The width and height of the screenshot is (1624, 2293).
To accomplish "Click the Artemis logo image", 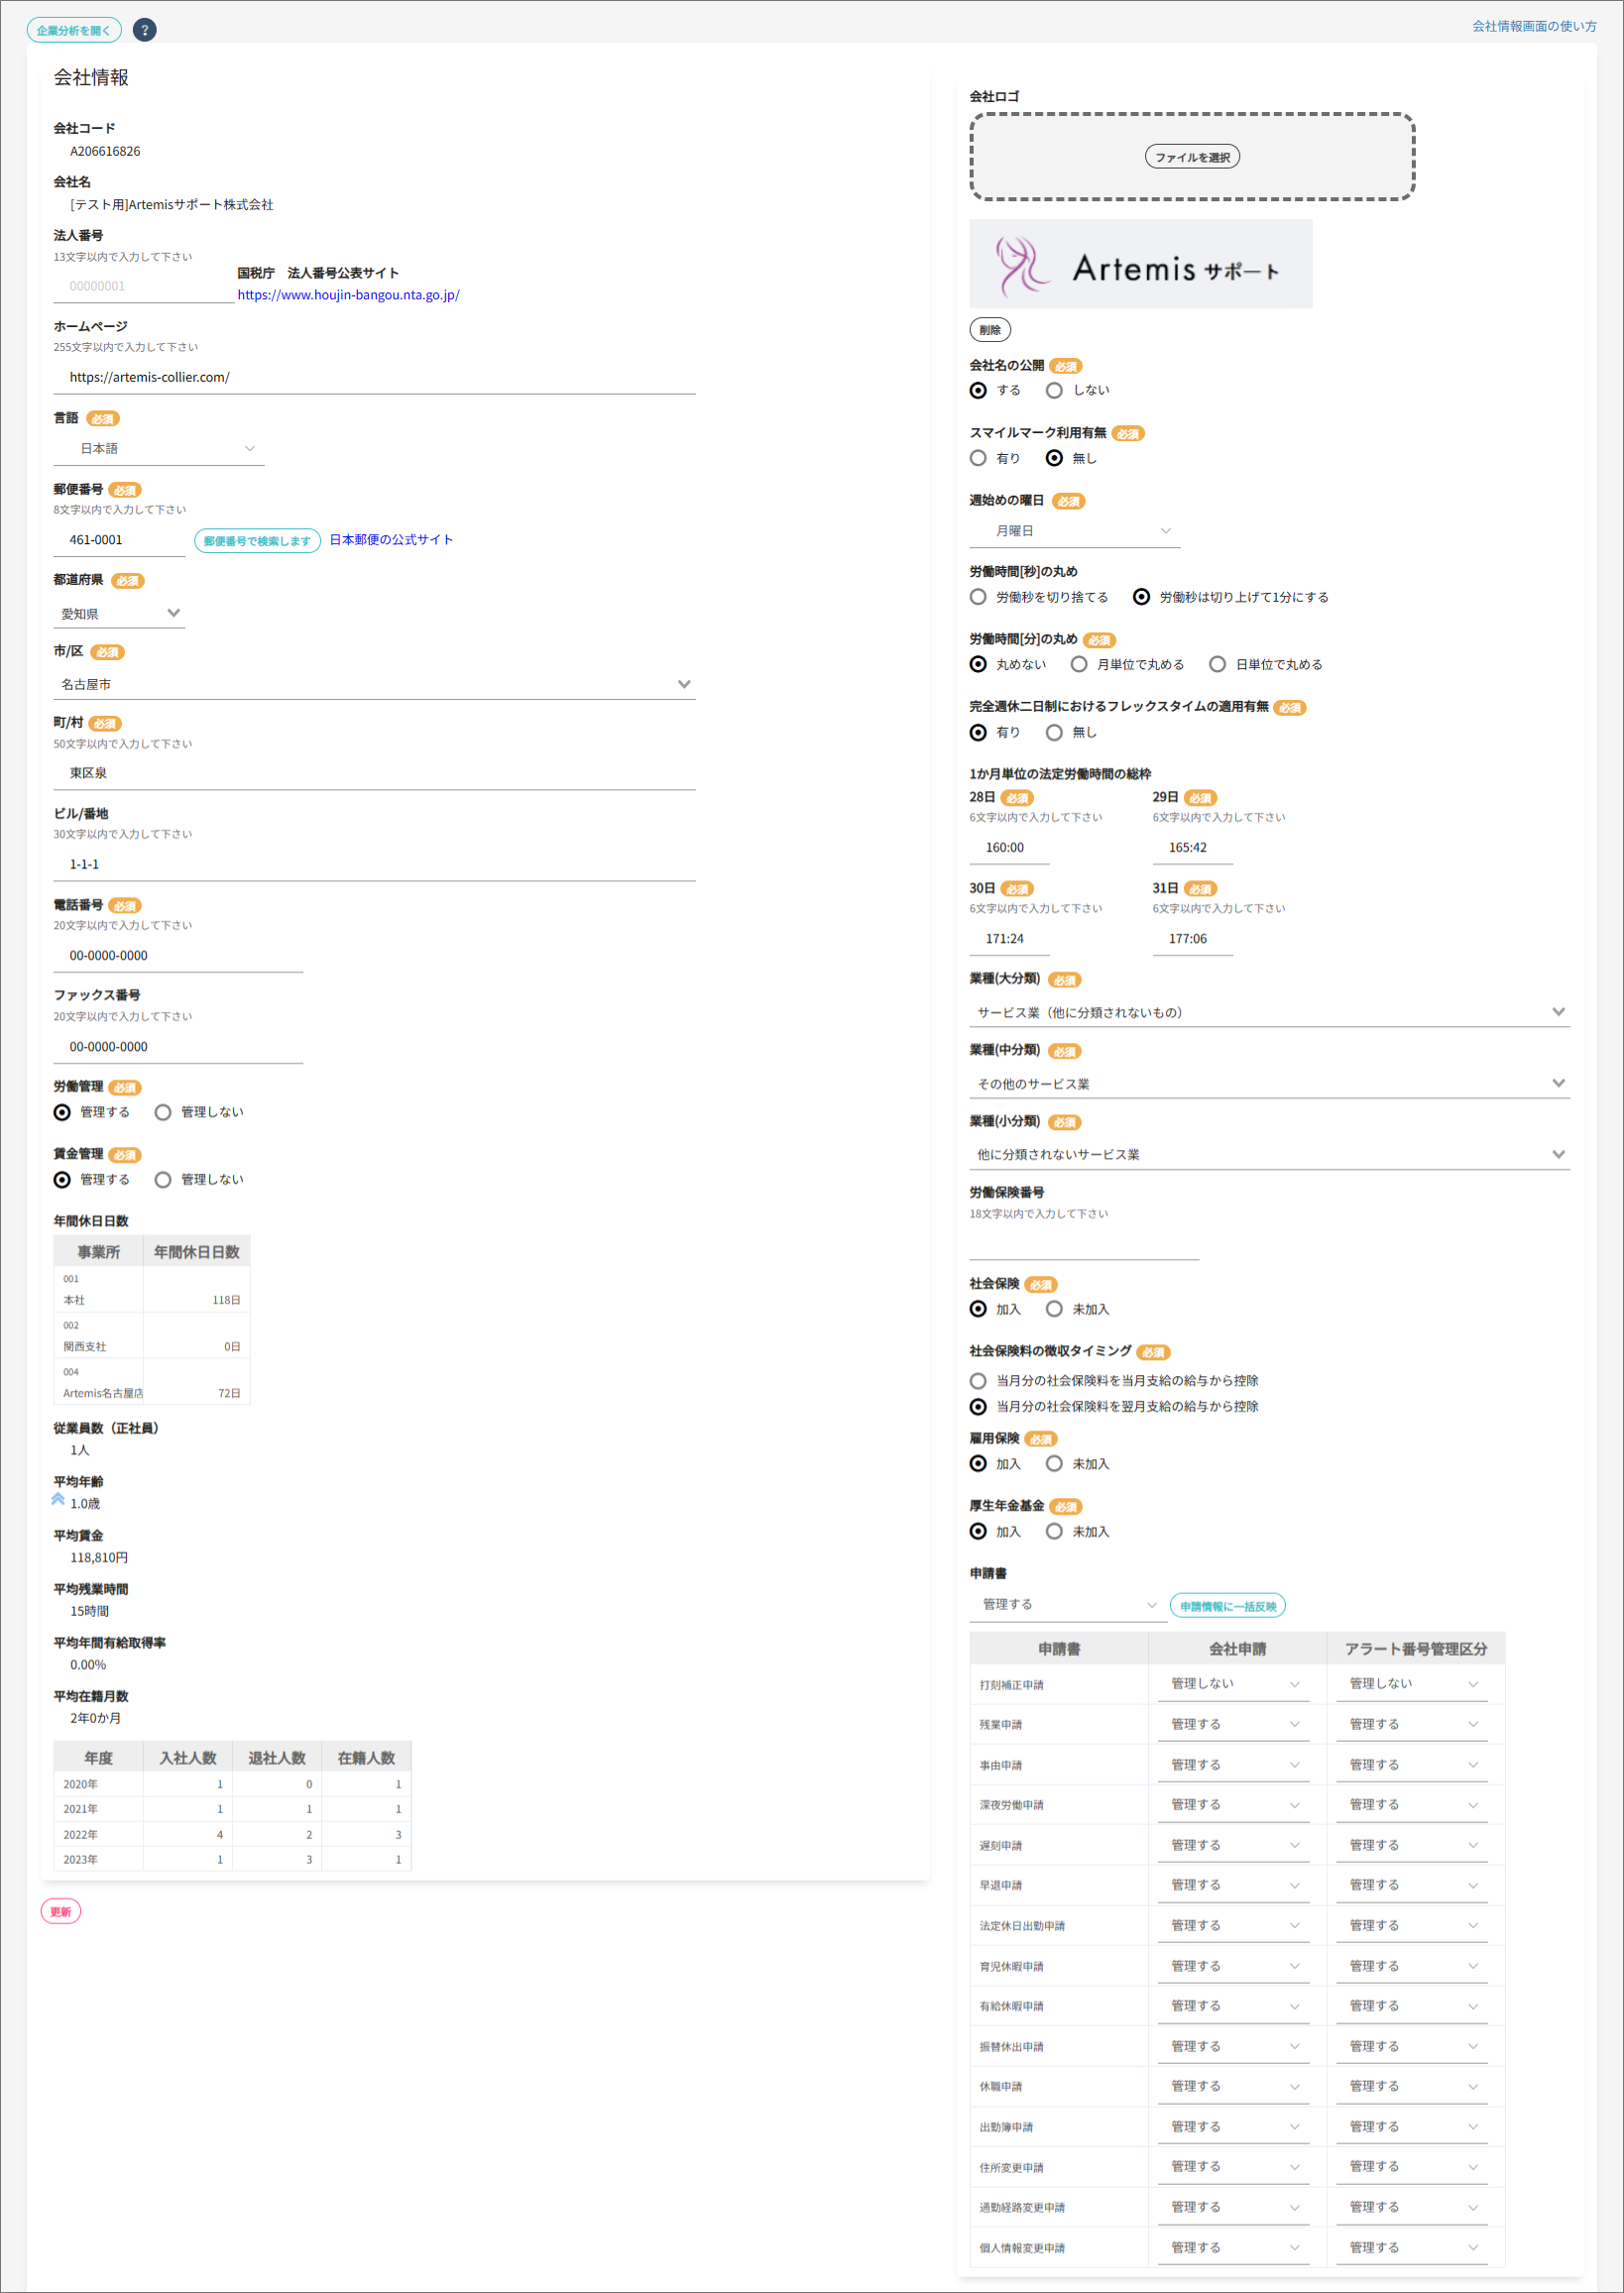I will [1140, 264].
